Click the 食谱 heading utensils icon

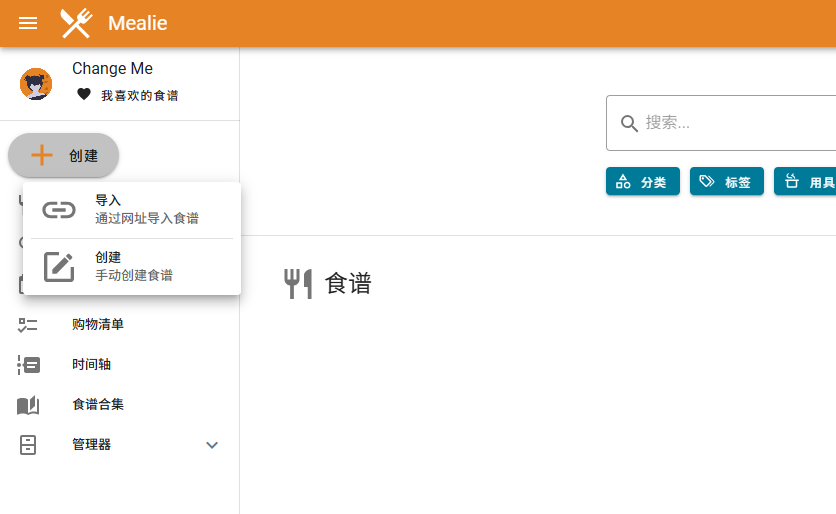click(x=298, y=283)
